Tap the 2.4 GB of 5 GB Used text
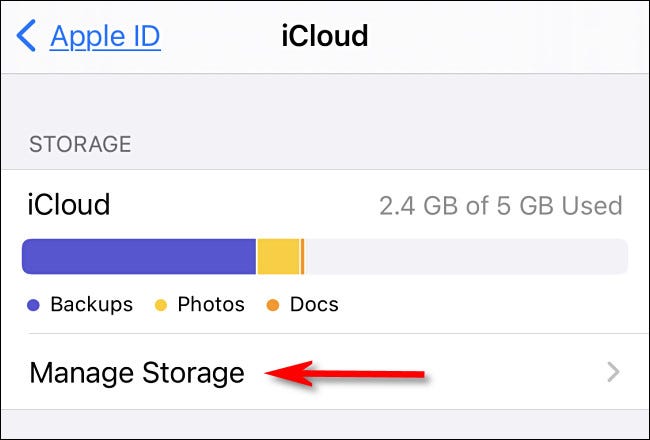The height and width of the screenshot is (440, 650). (500, 207)
